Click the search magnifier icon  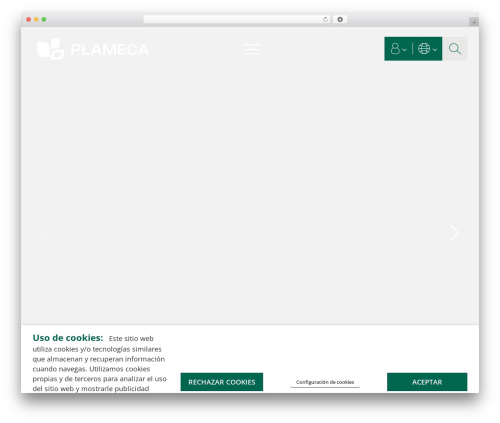pyautogui.click(x=455, y=49)
